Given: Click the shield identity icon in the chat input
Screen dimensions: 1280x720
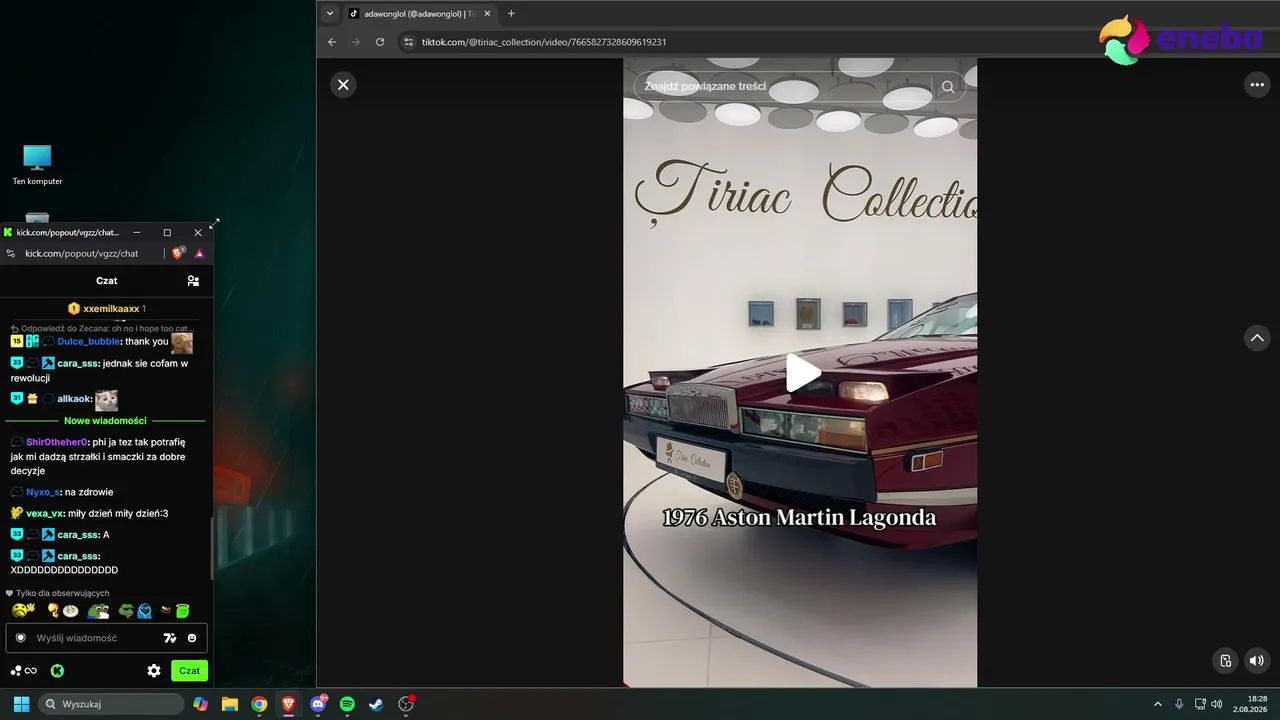Looking at the screenshot, I should [x=20, y=638].
